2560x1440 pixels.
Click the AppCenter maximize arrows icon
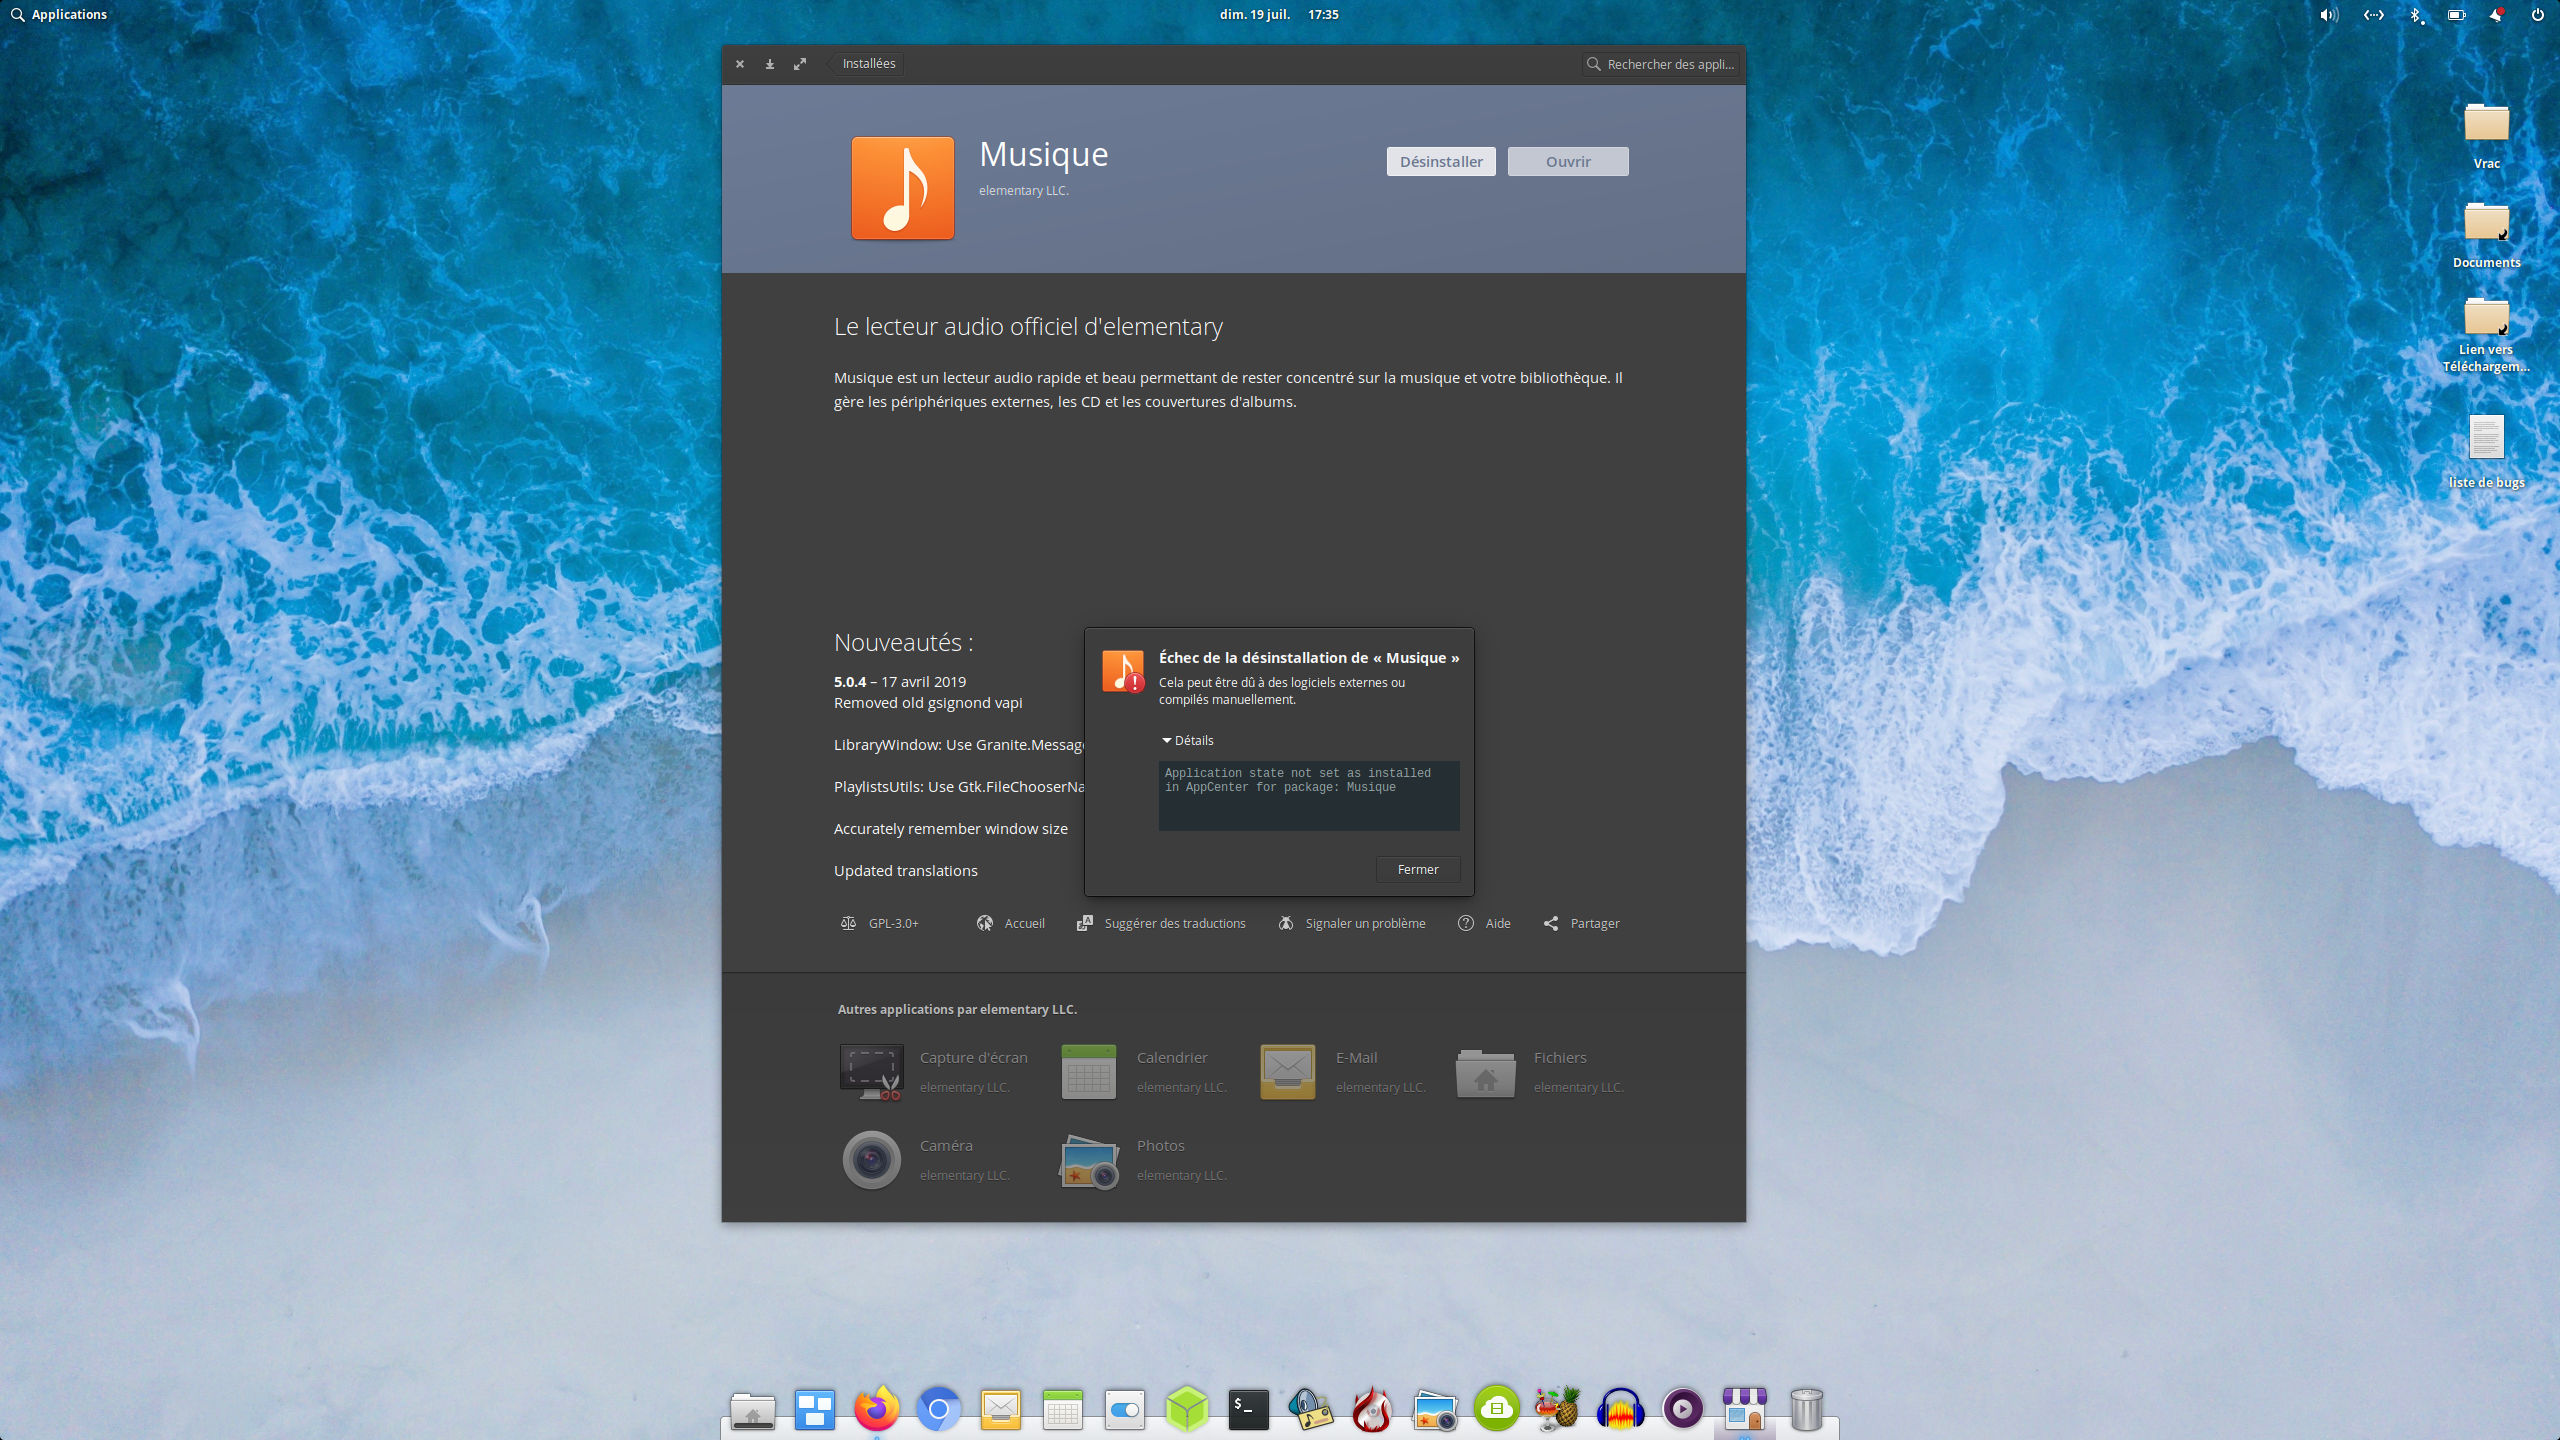point(800,64)
